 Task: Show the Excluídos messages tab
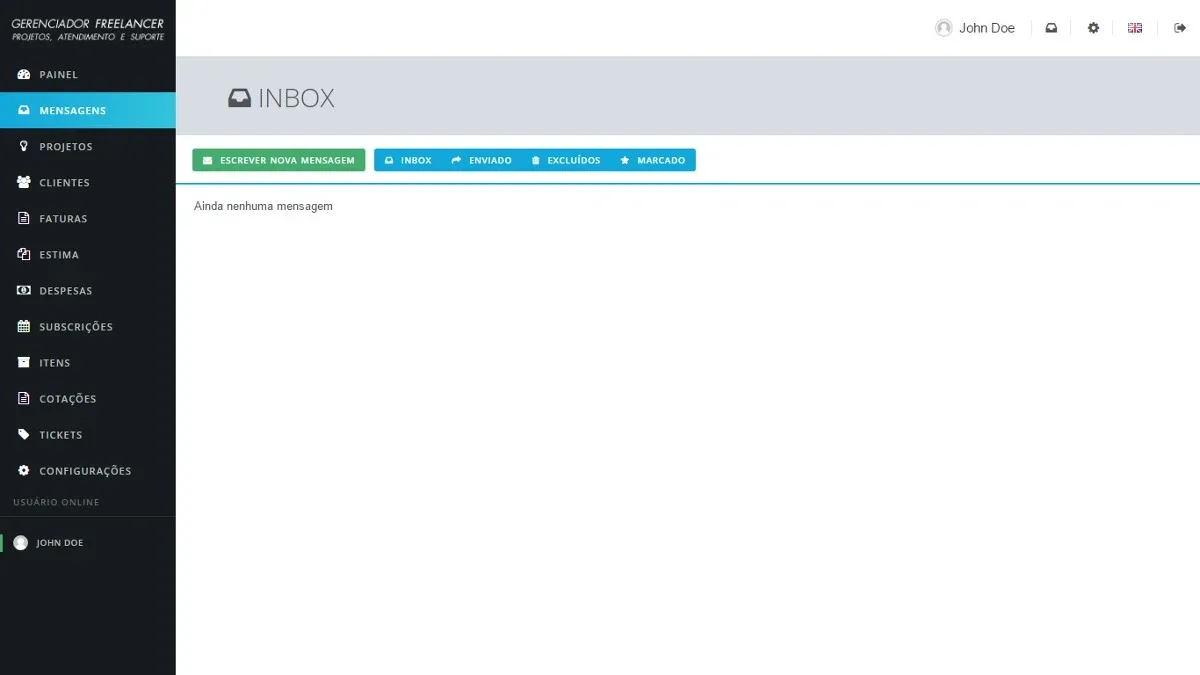click(x=566, y=160)
